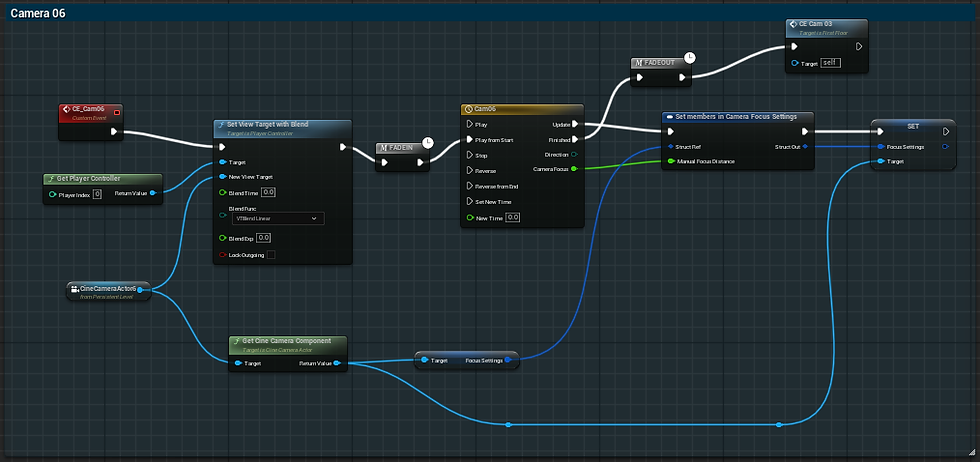The width and height of the screenshot is (980, 462).
Task: Click Set View Target execution output pin
Action: tap(343, 147)
